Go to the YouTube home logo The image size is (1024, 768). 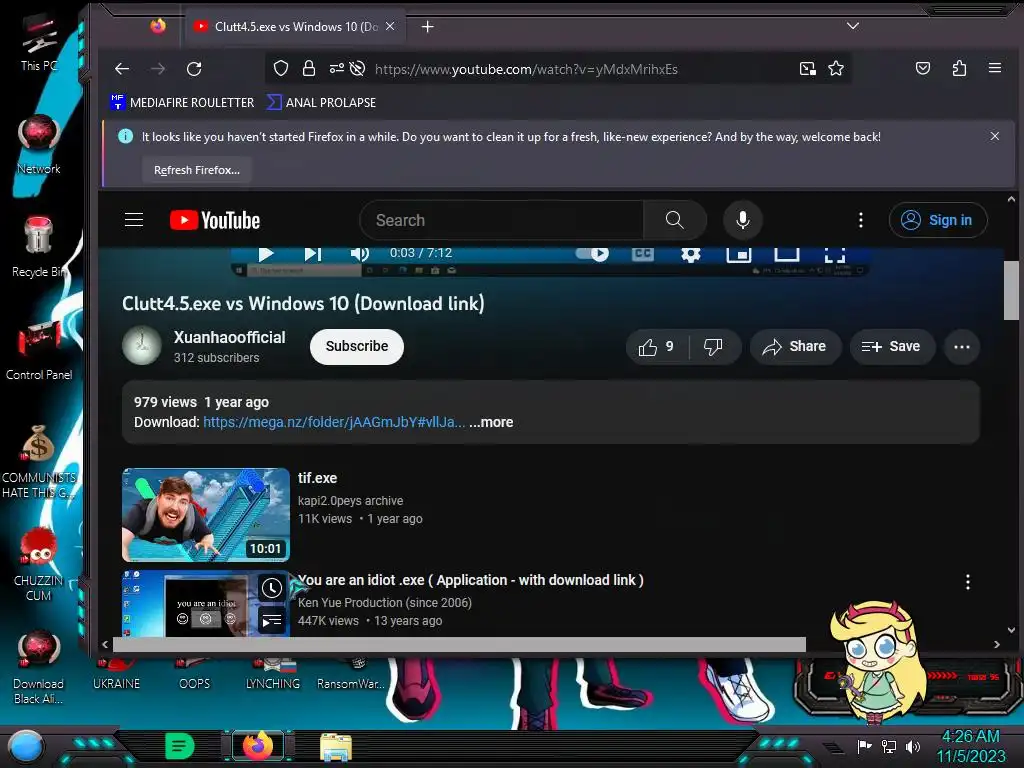215,220
